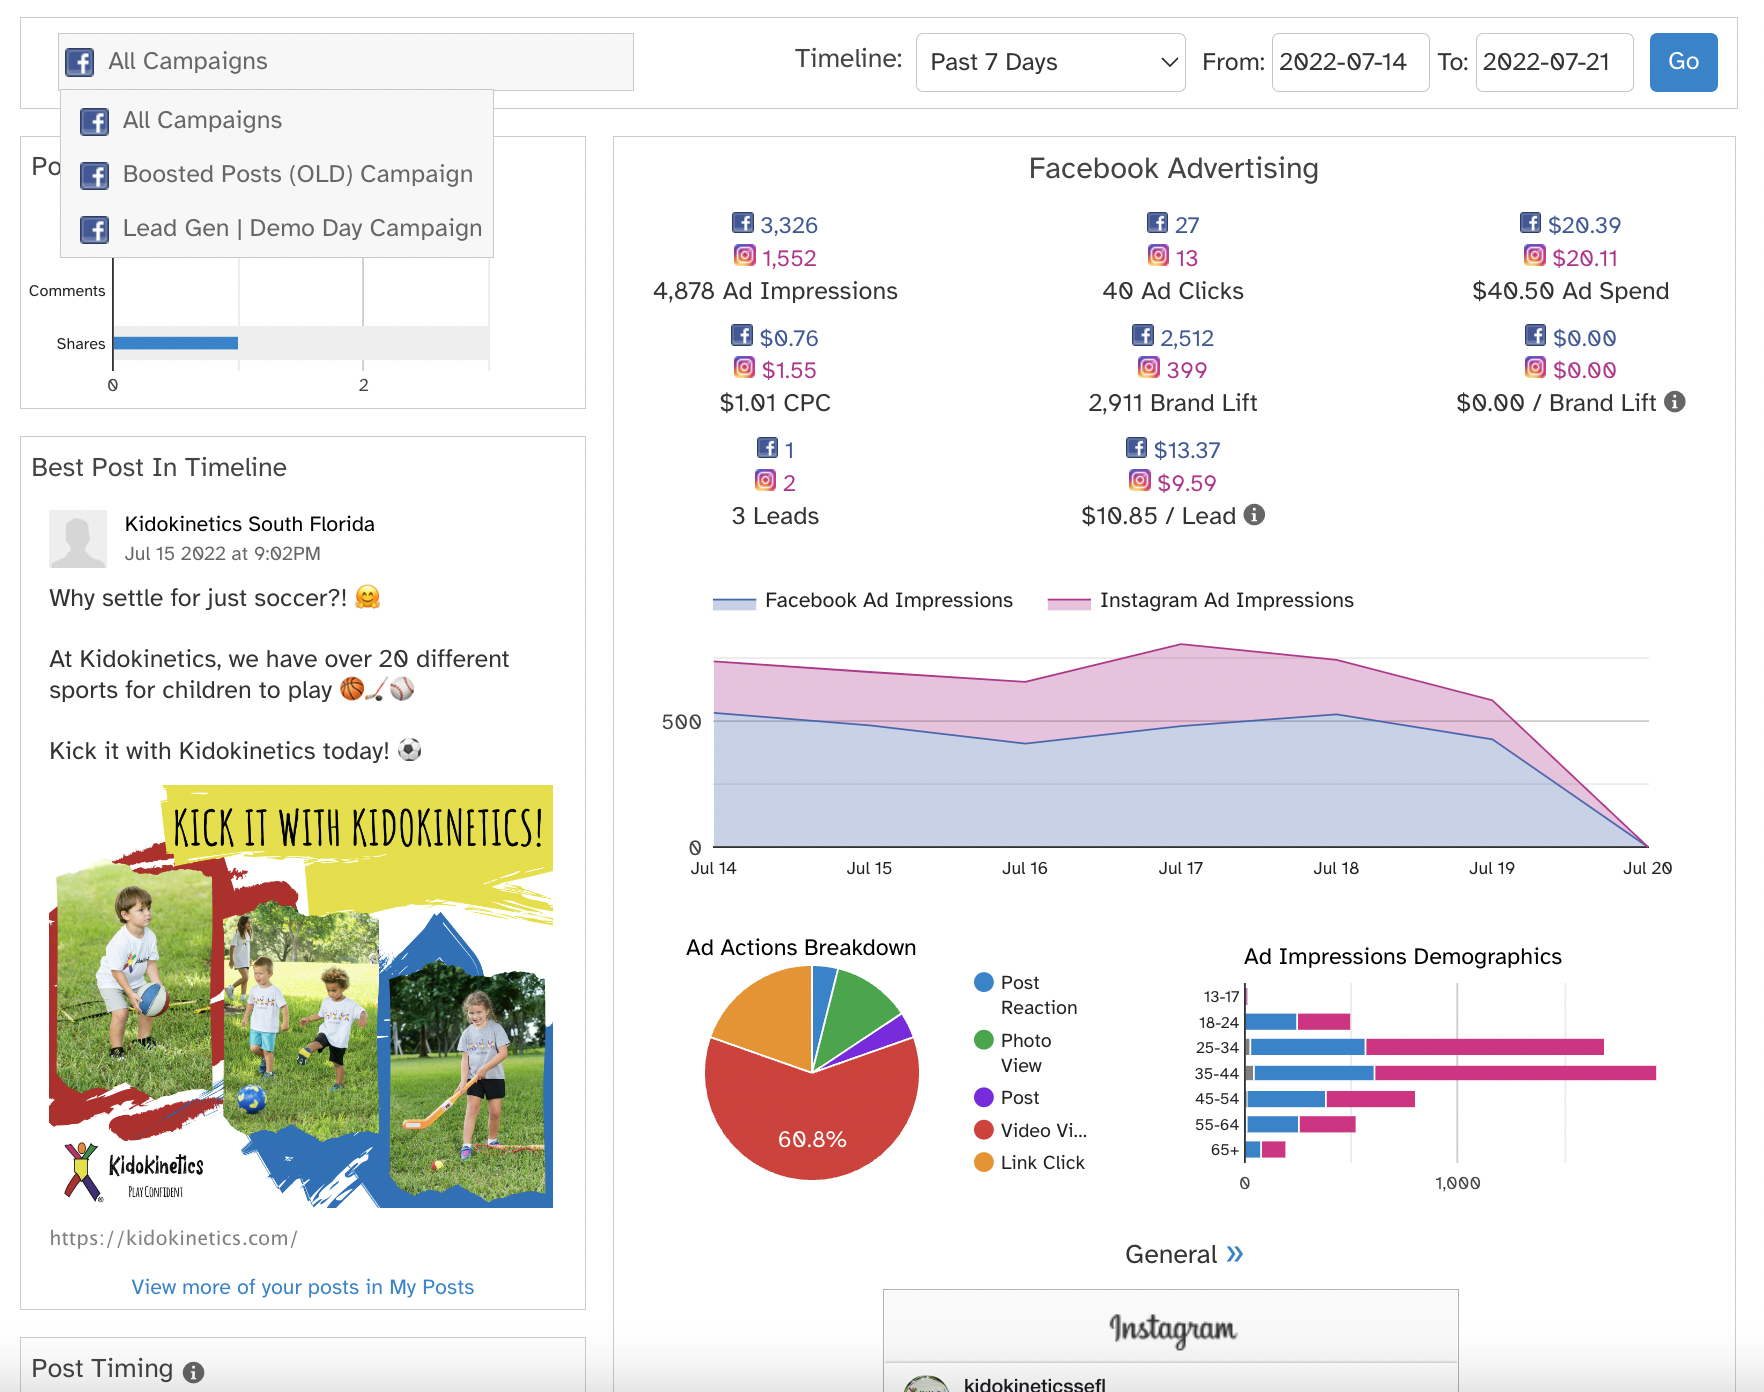Click Instagram icon beside $20.11 spend
The image size is (1764, 1392).
(x=1535, y=256)
